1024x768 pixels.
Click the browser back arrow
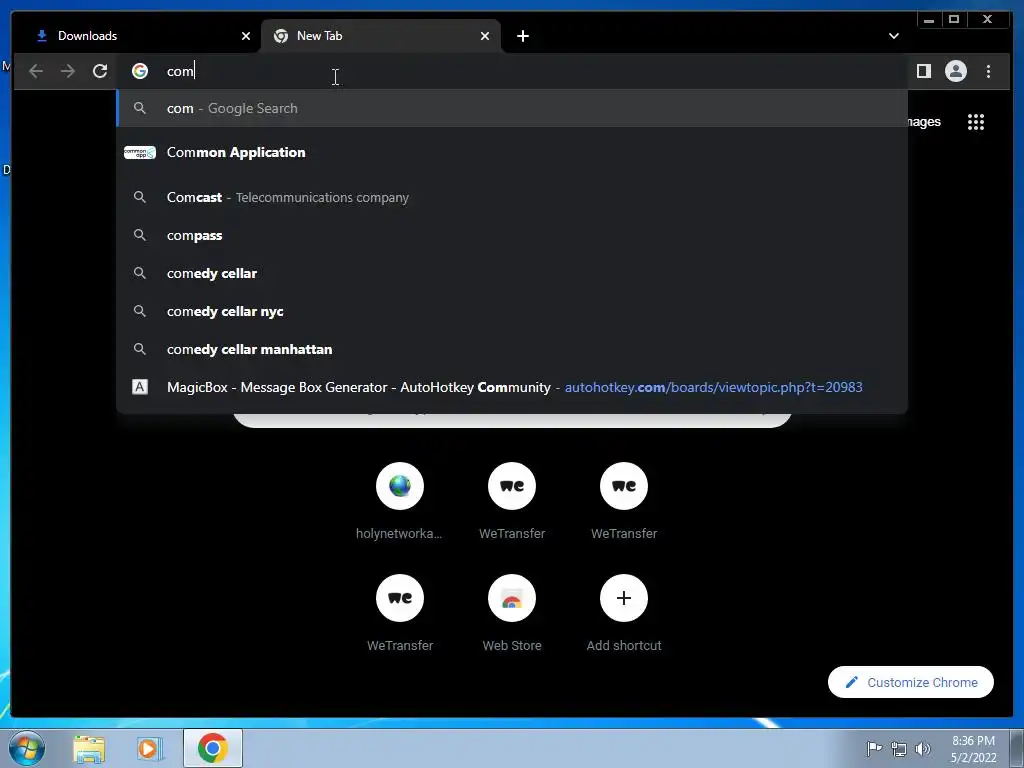[36, 71]
